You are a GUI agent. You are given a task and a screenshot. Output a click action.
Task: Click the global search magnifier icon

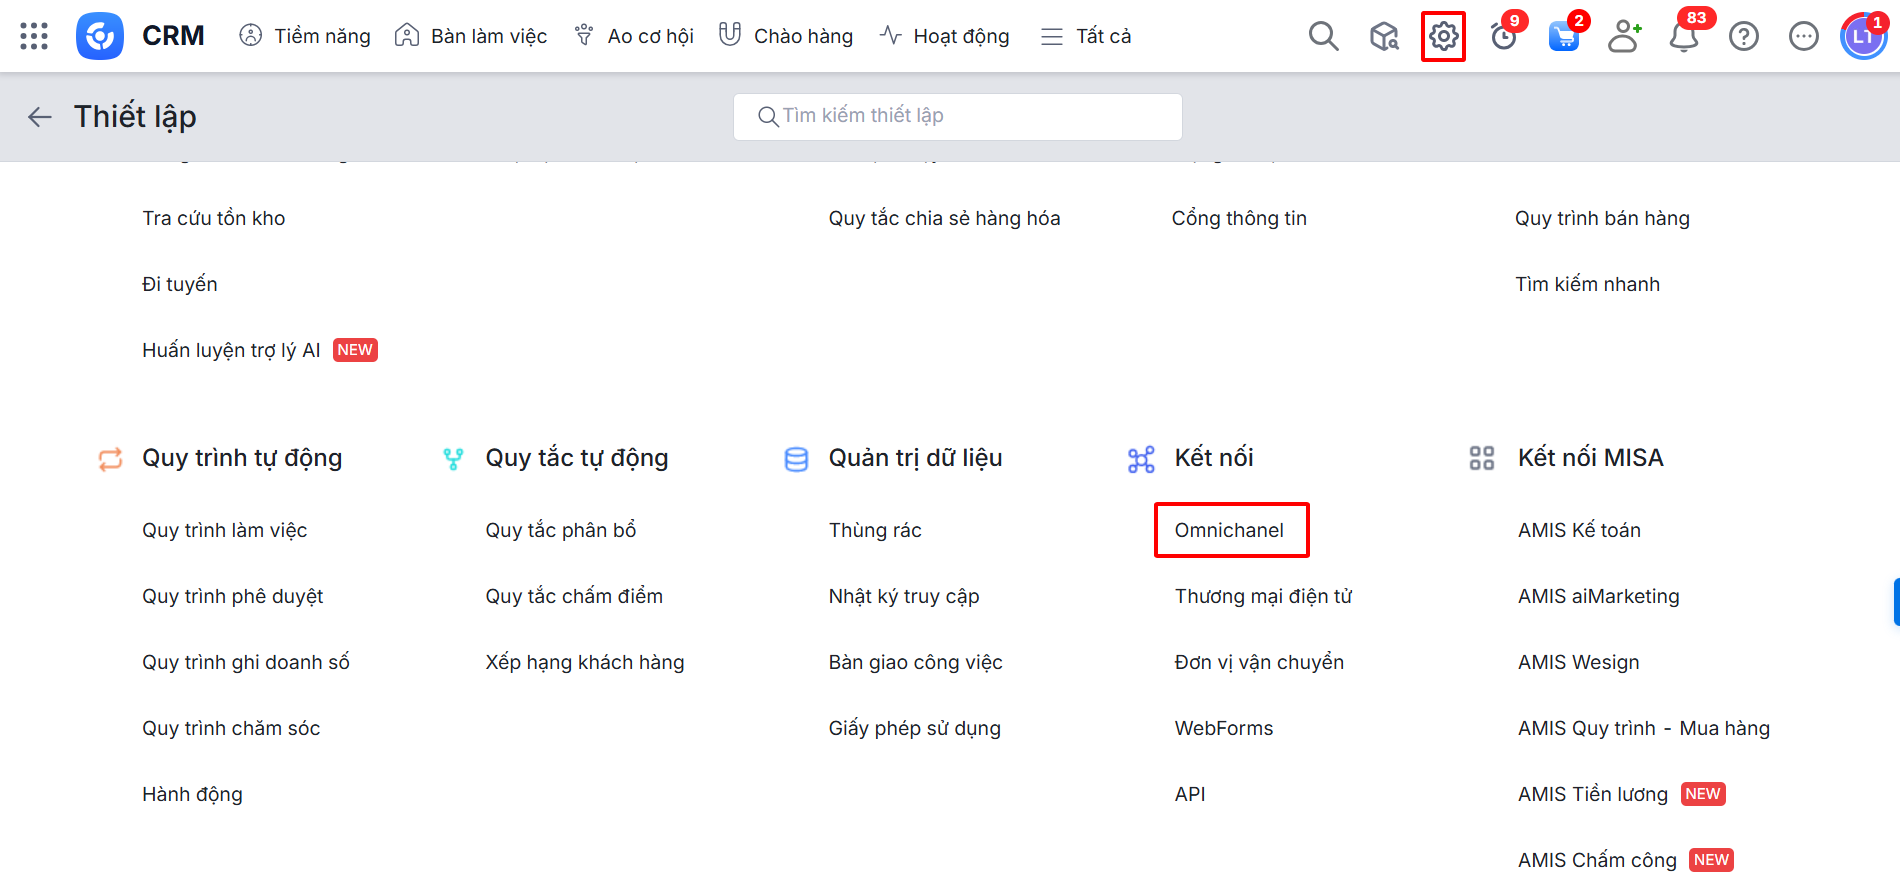coord(1323,36)
